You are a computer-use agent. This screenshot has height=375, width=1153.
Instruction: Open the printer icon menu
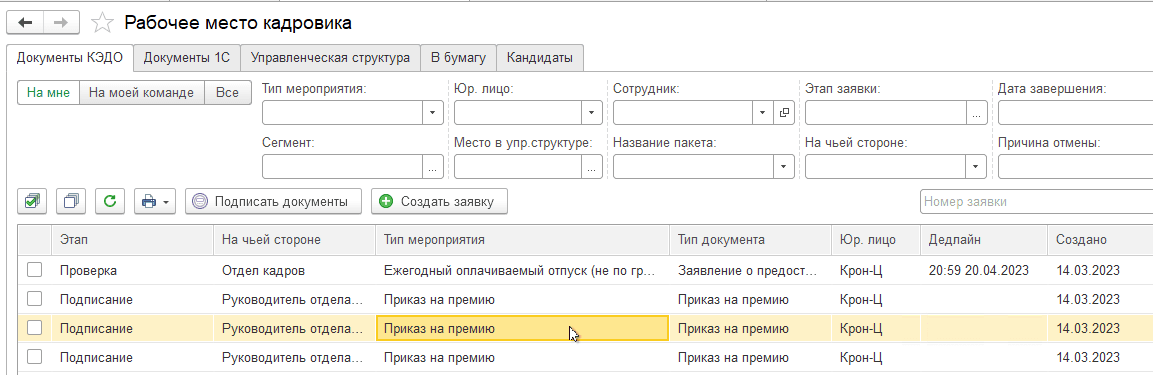pos(154,201)
